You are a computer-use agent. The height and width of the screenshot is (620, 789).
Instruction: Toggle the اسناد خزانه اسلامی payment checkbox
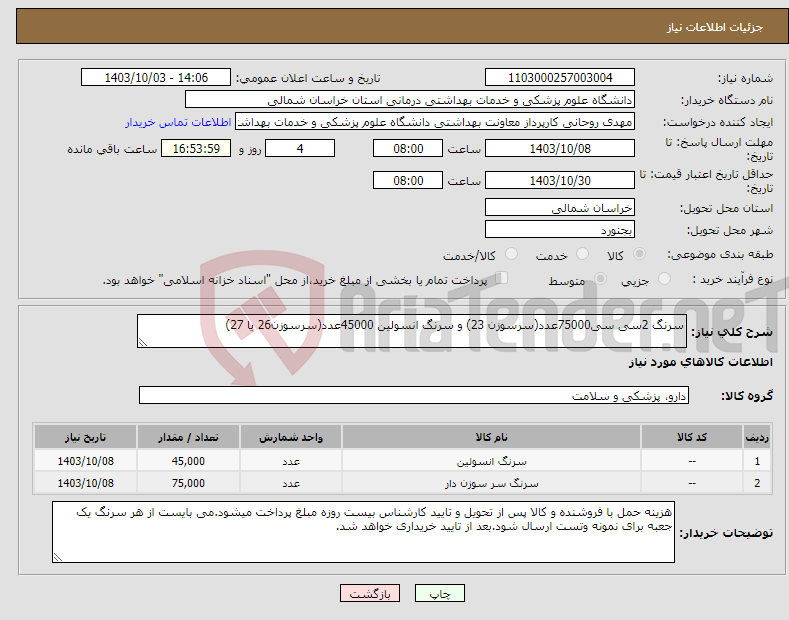502,278
